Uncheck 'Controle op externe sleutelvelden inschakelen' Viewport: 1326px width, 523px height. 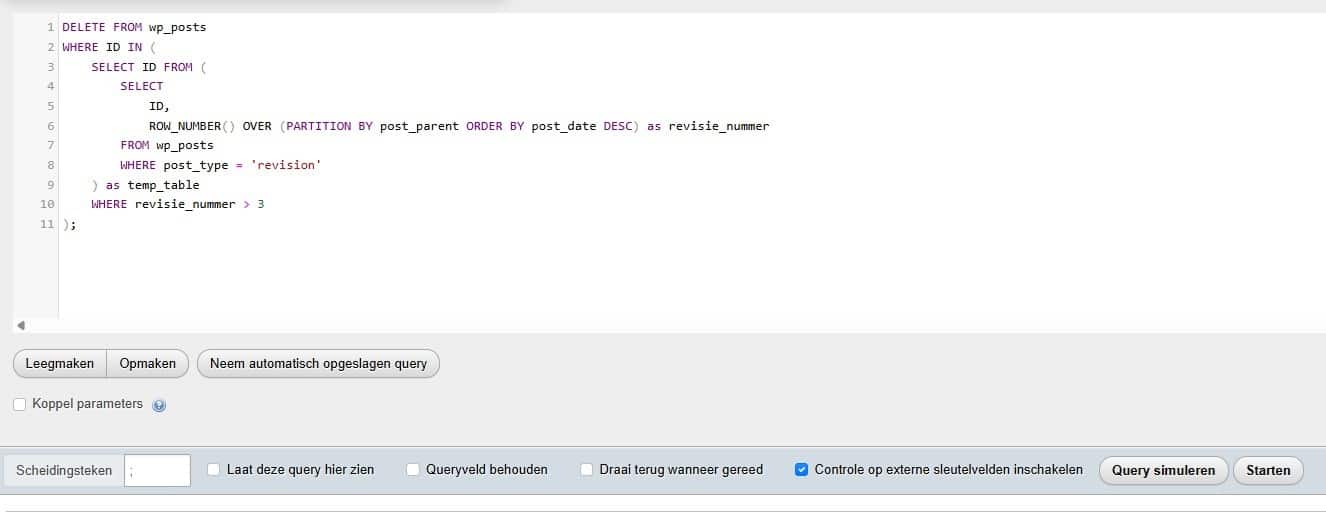(801, 469)
